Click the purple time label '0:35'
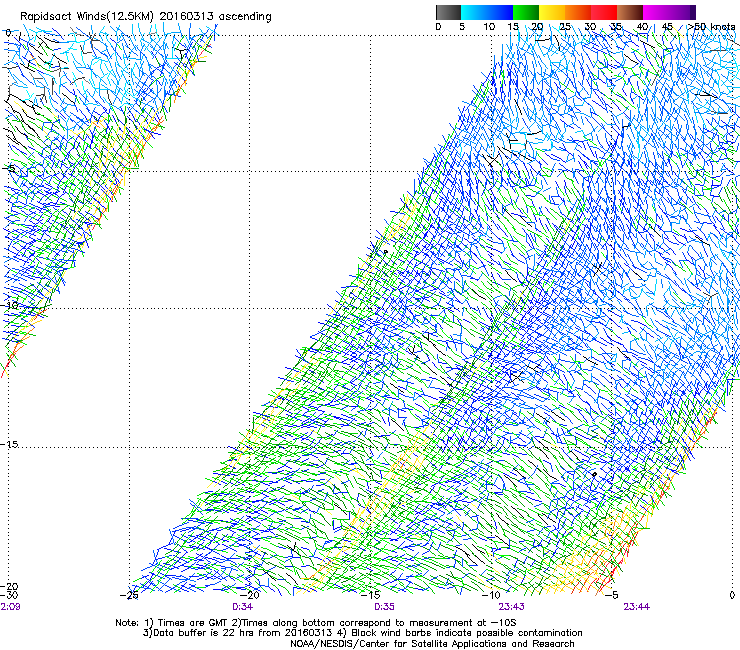Image resolution: width=740 pixels, height=650 pixels. (x=384, y=607)
